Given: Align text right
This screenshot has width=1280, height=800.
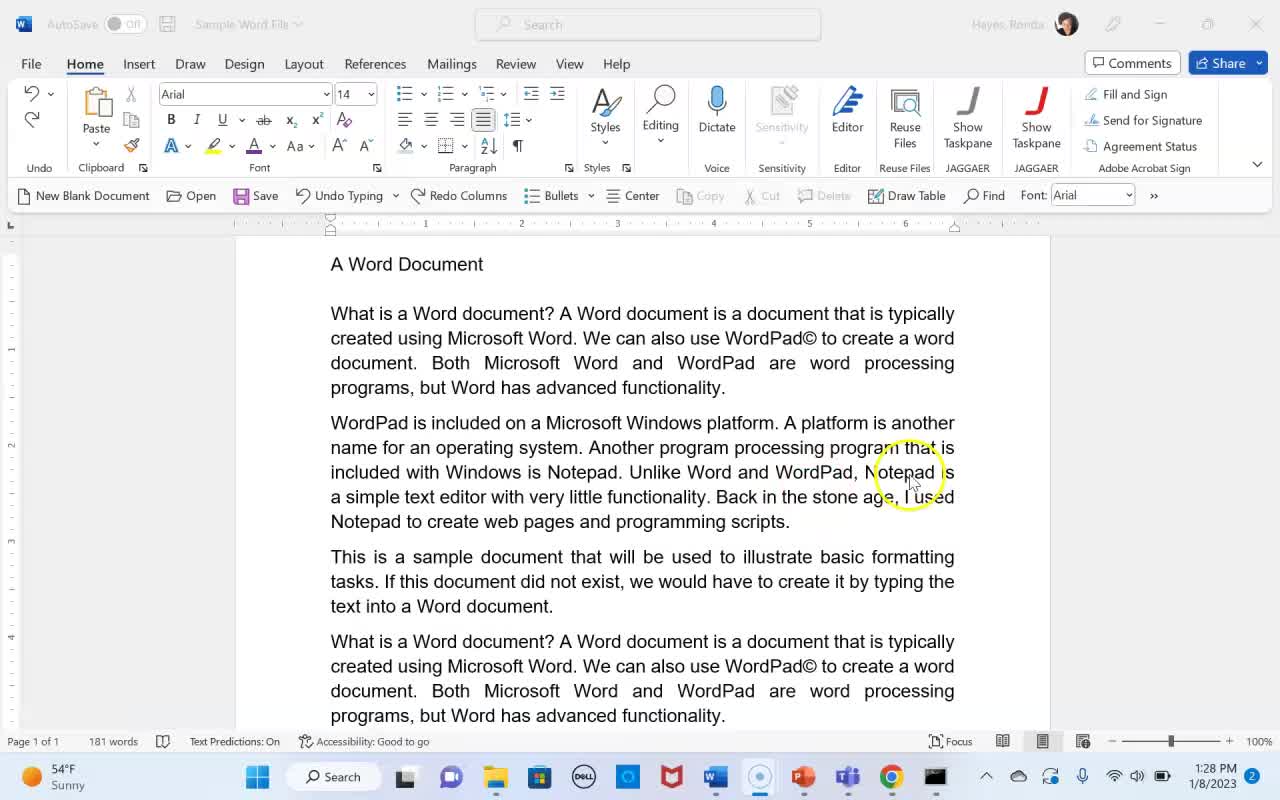Looking at the screenshot, I should (457, 120).
